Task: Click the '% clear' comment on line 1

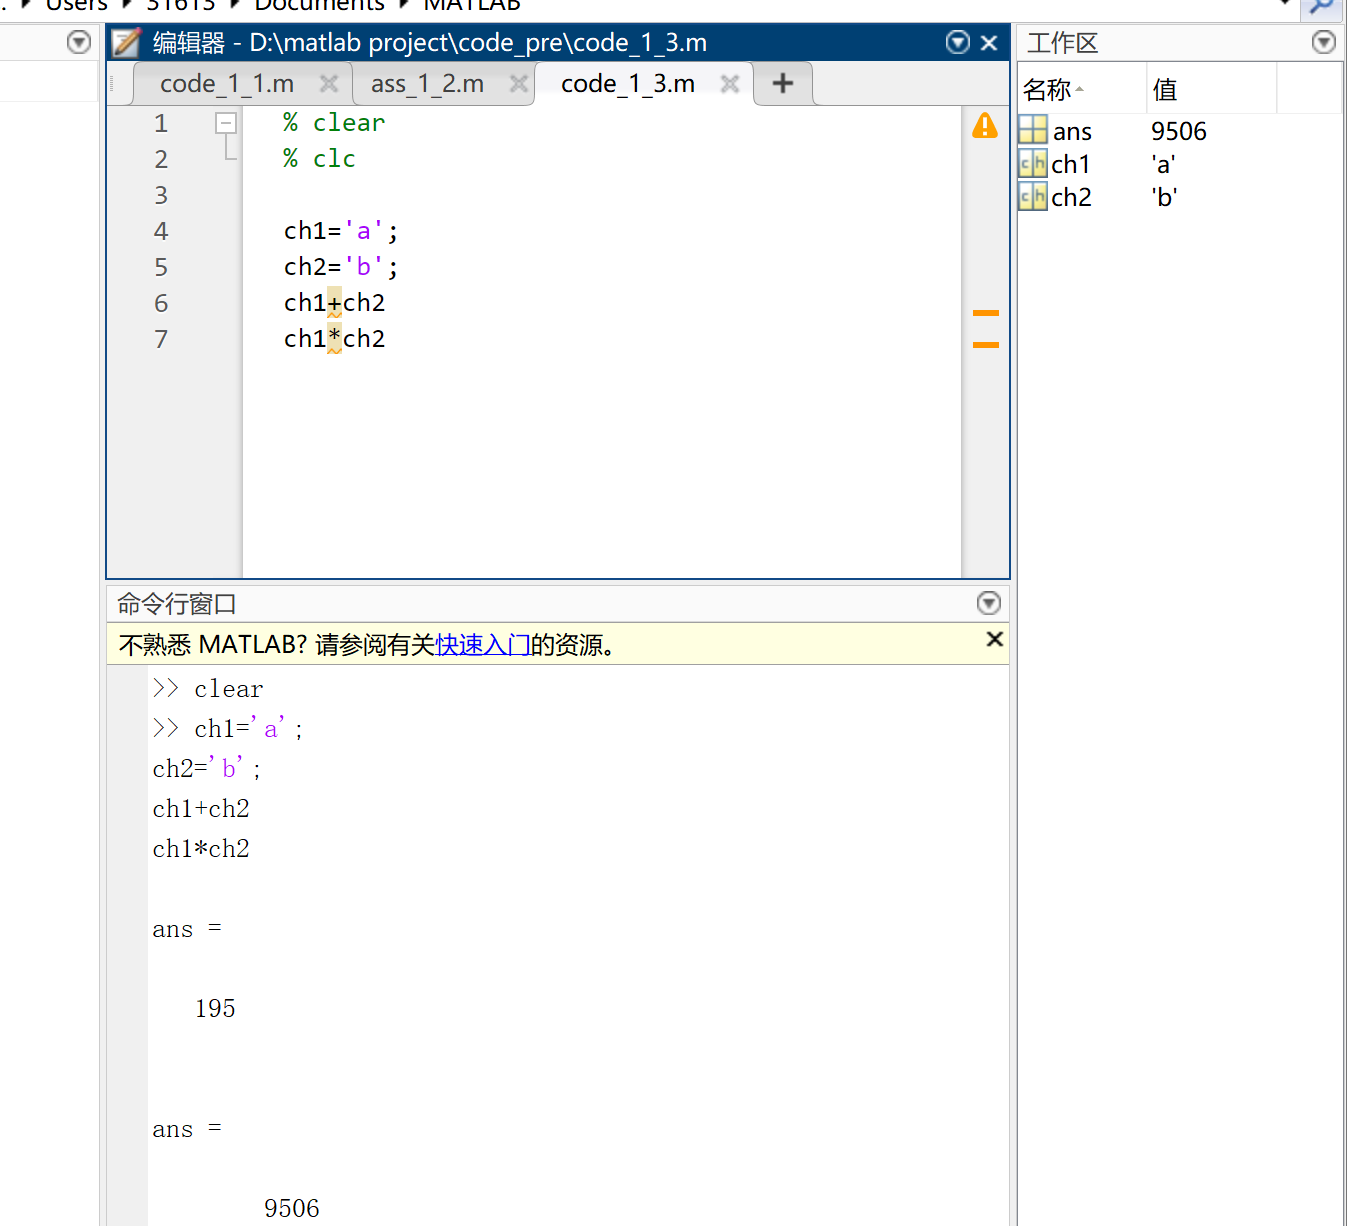Action: (x=334, y=122)
